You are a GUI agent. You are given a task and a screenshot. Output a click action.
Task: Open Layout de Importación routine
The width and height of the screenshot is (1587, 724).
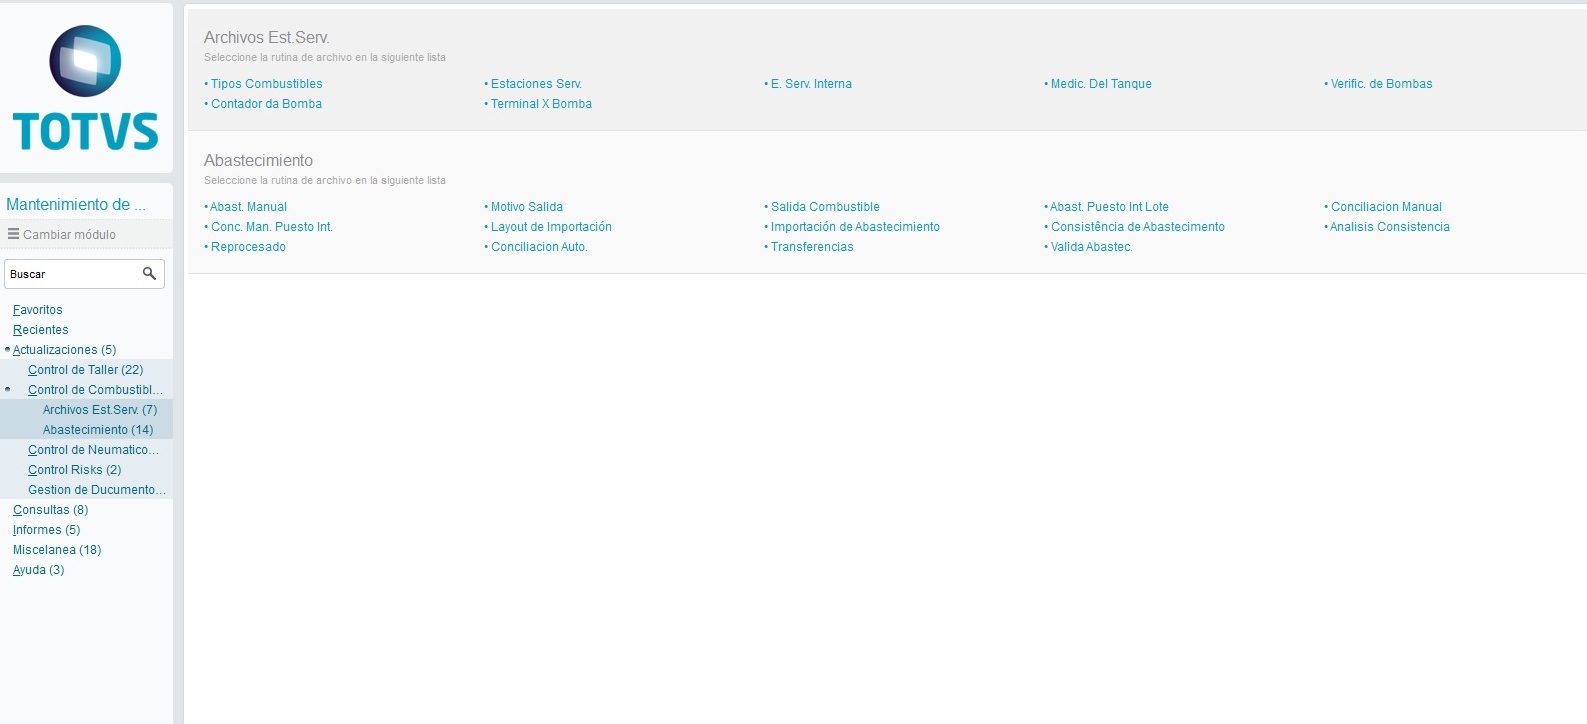click(x=551, y=227)
